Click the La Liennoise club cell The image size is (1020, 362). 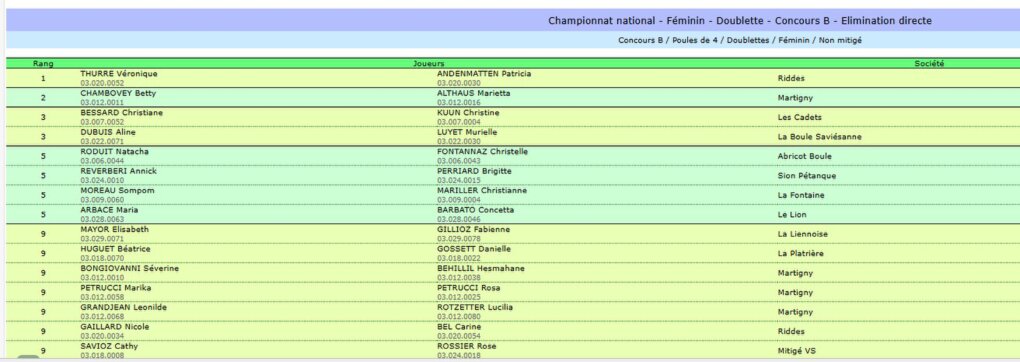pos(803,234)
